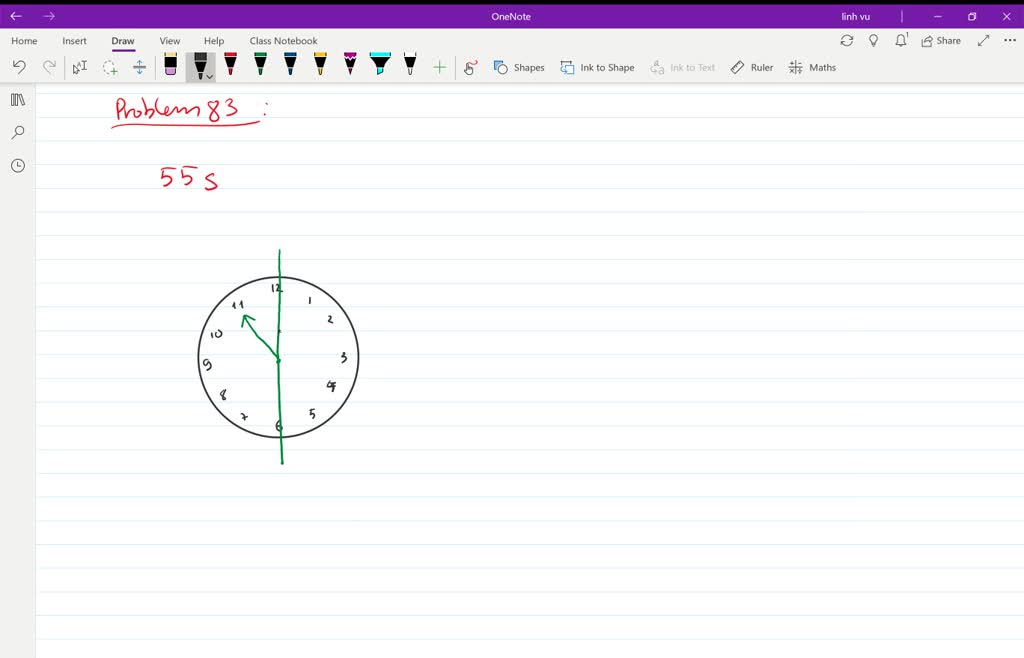Select the cyan highlighter
This screenshot has width=1024, height=658.
click(380, 67)
